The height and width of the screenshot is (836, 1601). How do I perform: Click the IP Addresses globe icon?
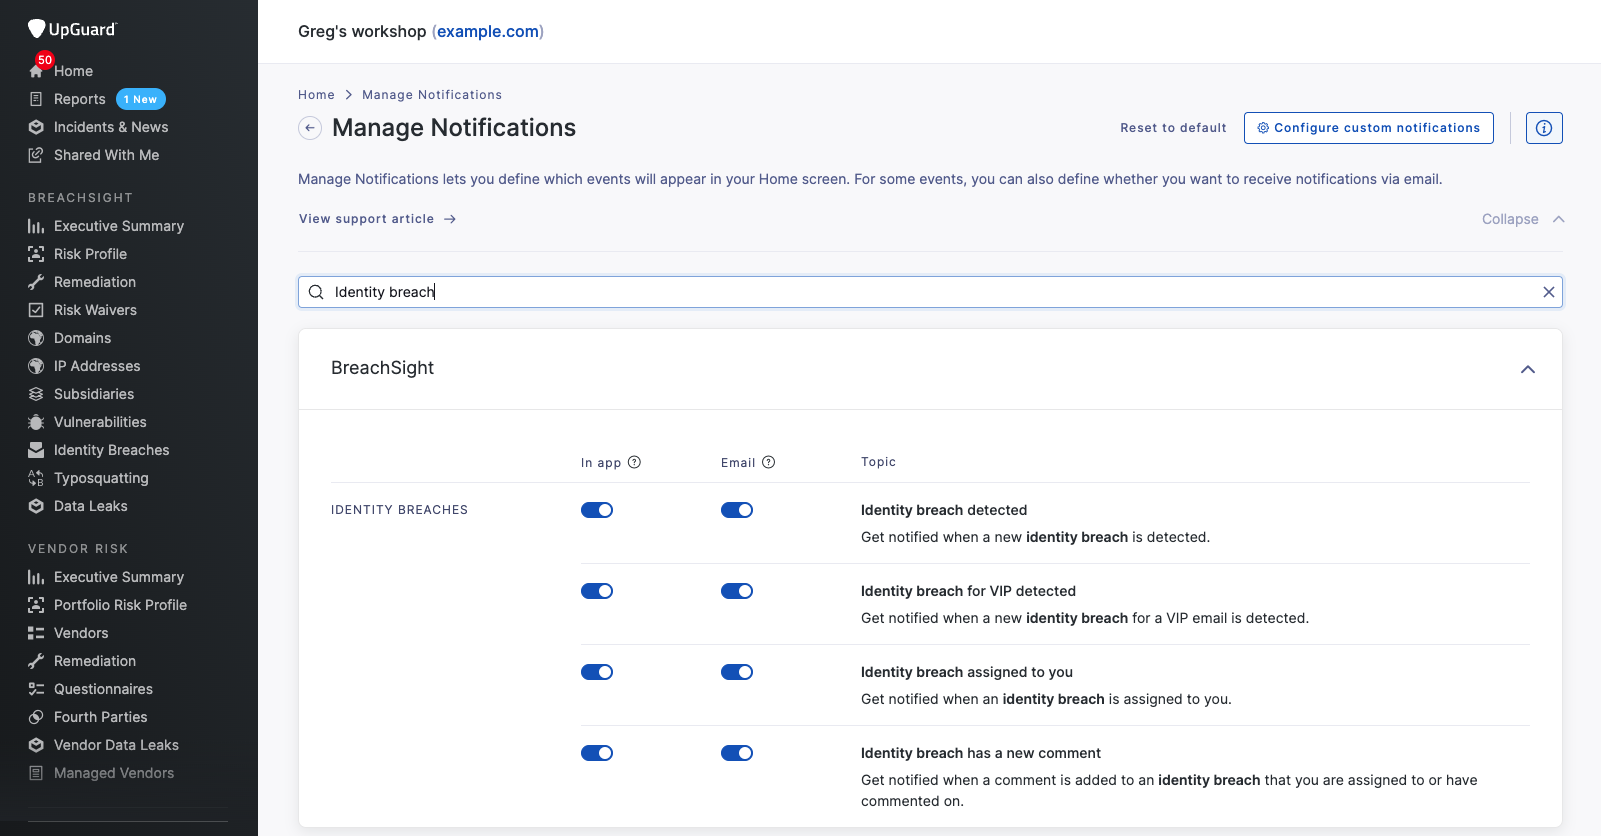click(36, 366)
